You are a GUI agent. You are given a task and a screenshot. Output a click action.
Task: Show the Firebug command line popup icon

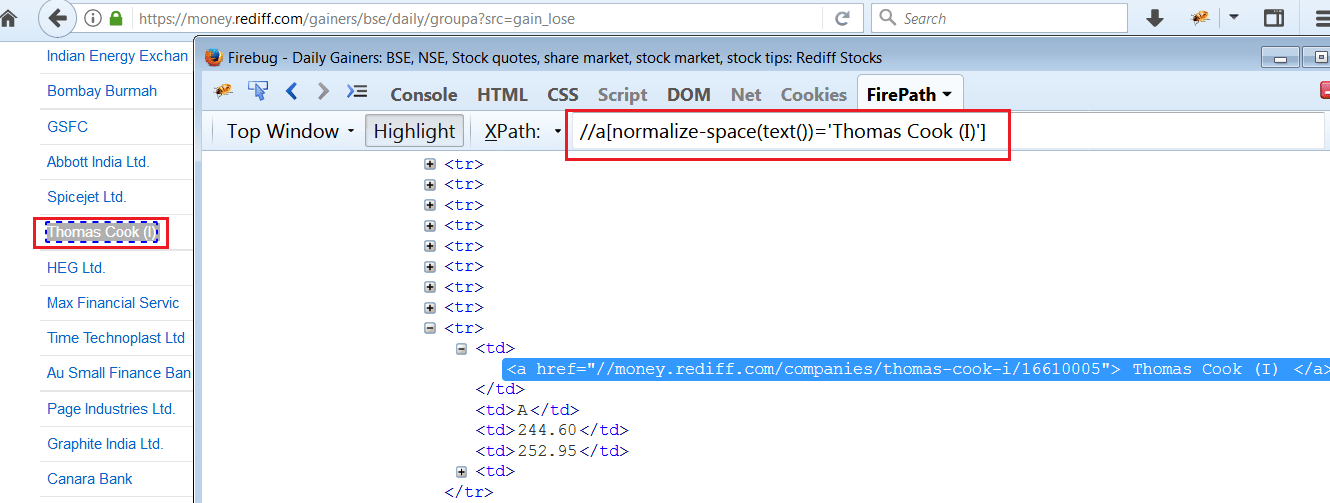pos(356,91)
